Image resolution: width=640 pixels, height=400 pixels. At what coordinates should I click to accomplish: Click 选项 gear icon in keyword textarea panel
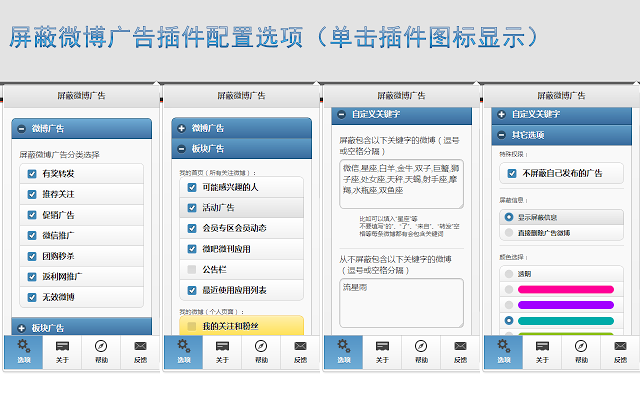click(x=343, y=346)
